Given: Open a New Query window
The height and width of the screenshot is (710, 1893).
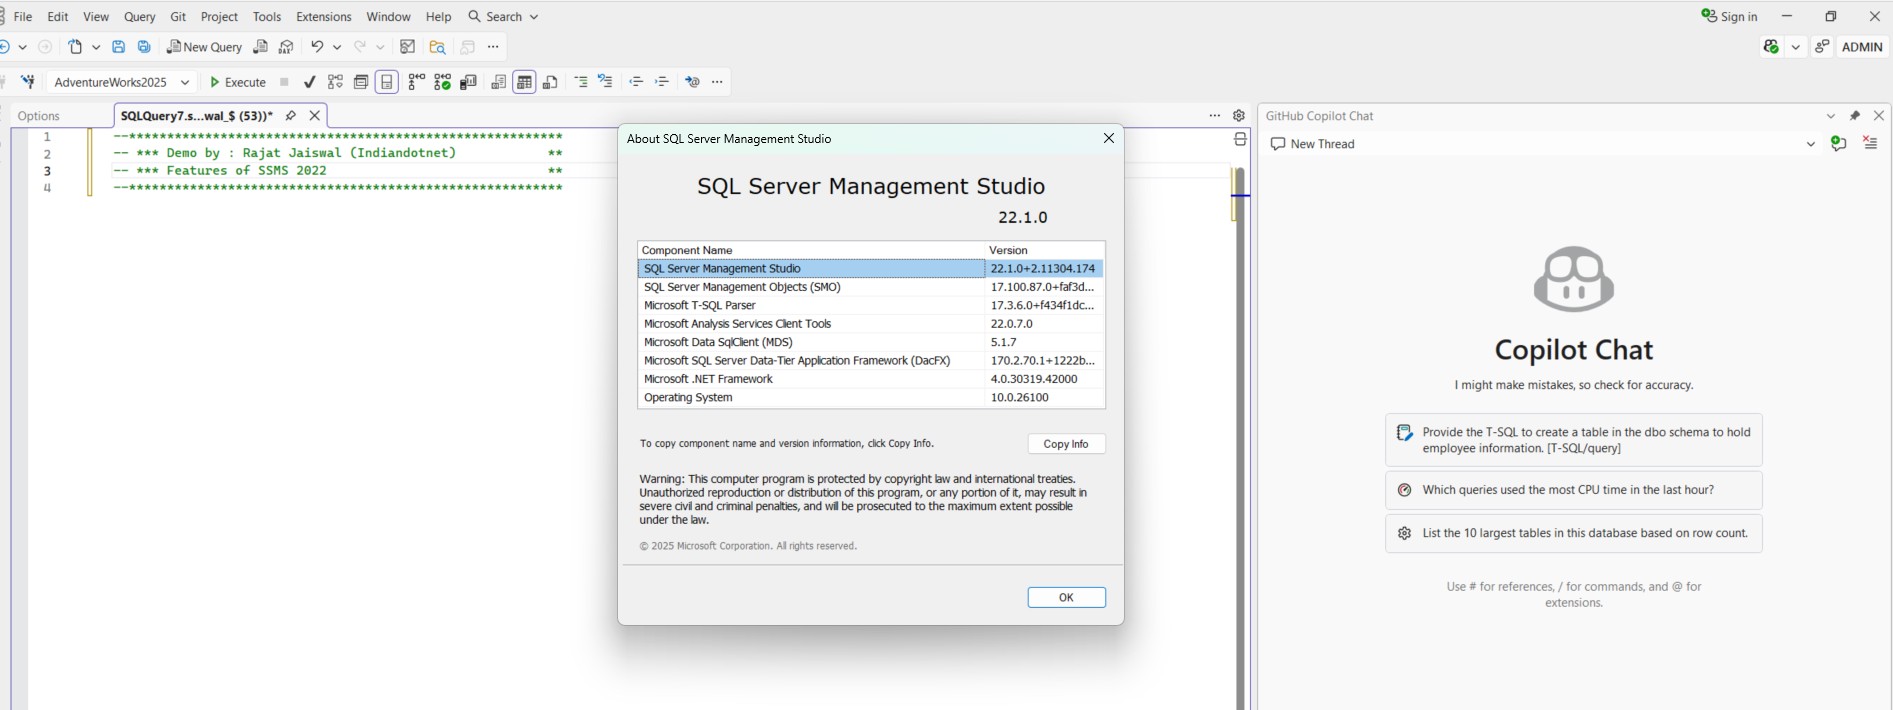Looking at the screenshot, I should pos(205,47).
